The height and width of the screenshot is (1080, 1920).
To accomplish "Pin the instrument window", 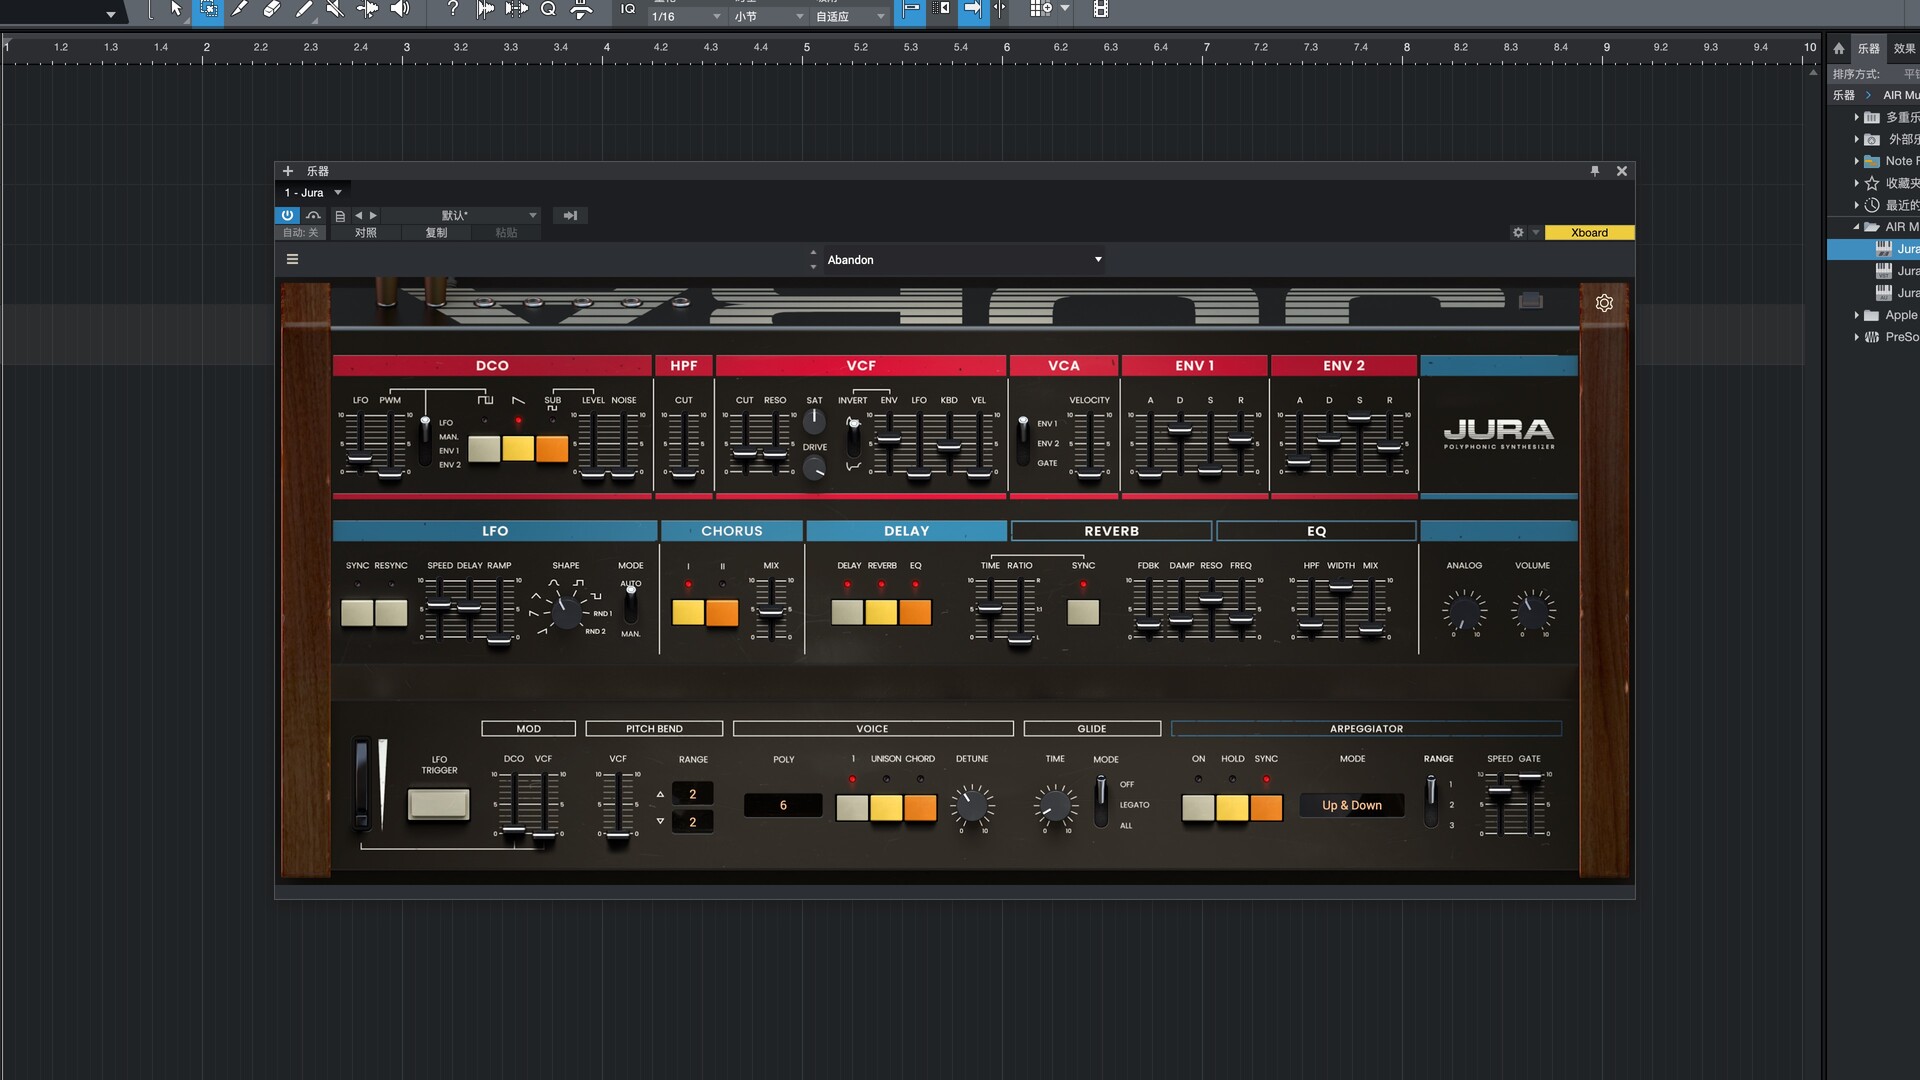I will tap(1595, 171).
